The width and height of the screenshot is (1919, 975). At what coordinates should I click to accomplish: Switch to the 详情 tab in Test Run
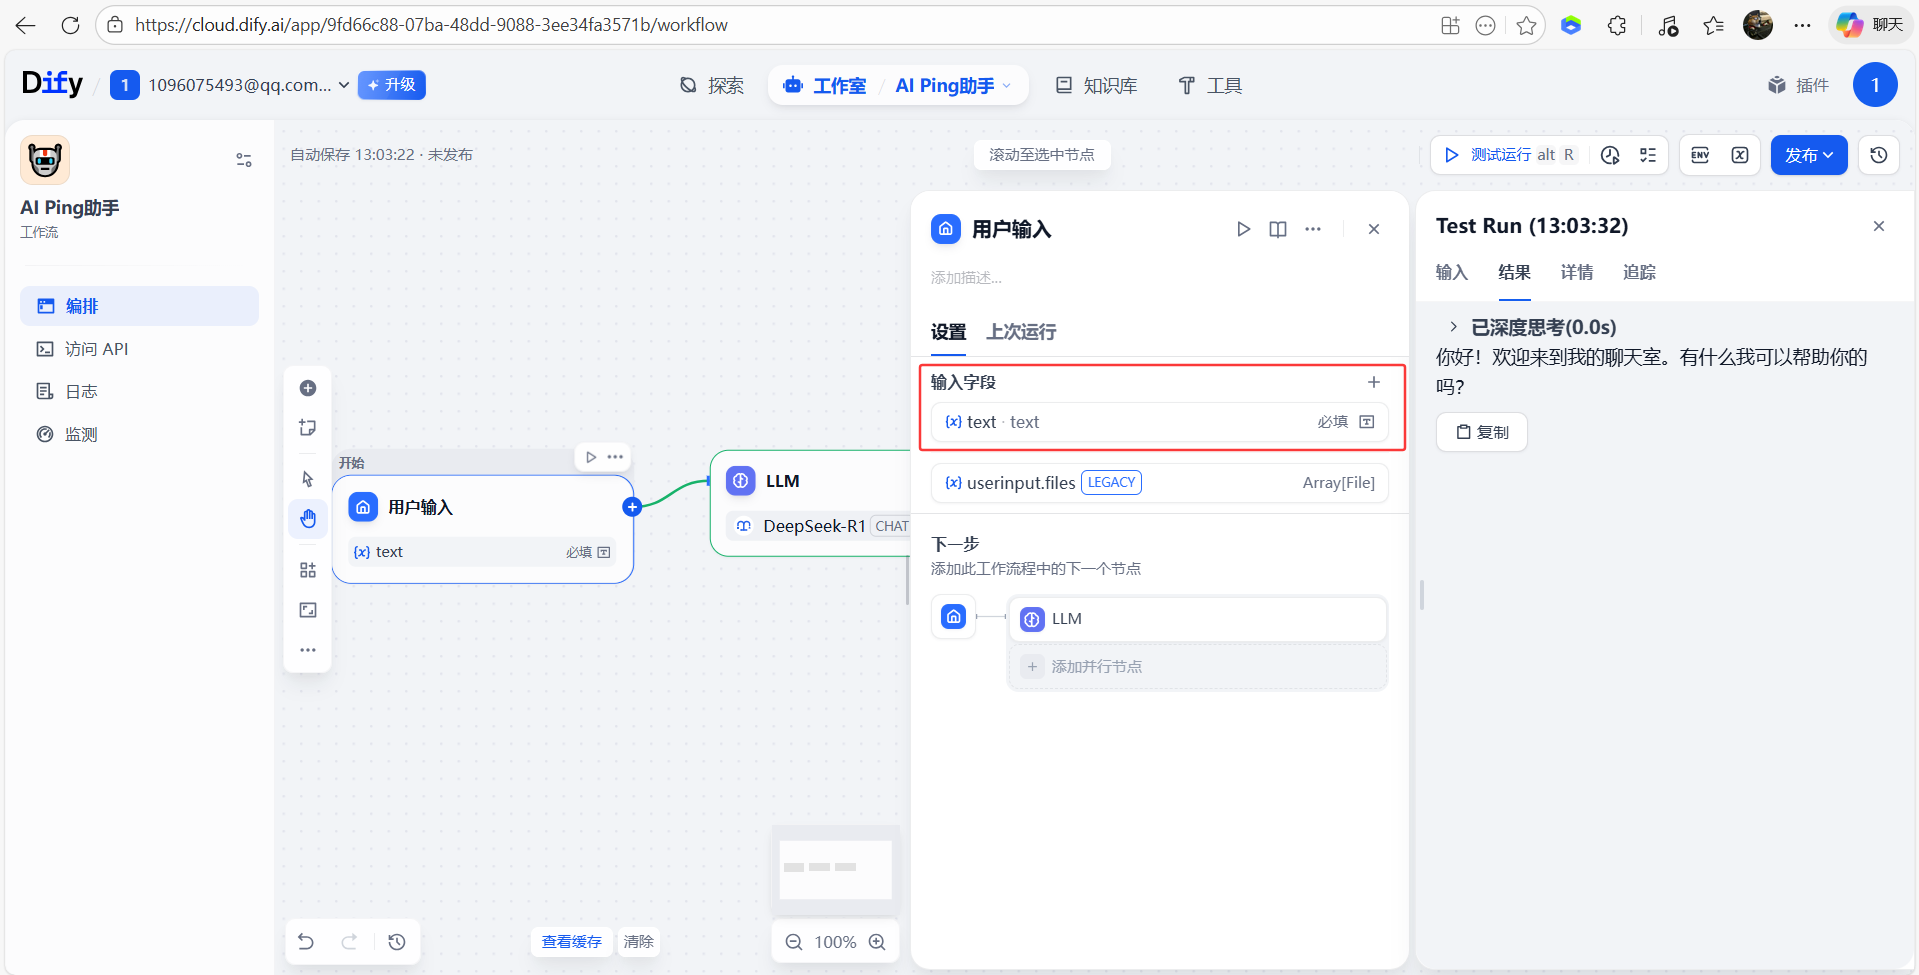pos(1577,272)
